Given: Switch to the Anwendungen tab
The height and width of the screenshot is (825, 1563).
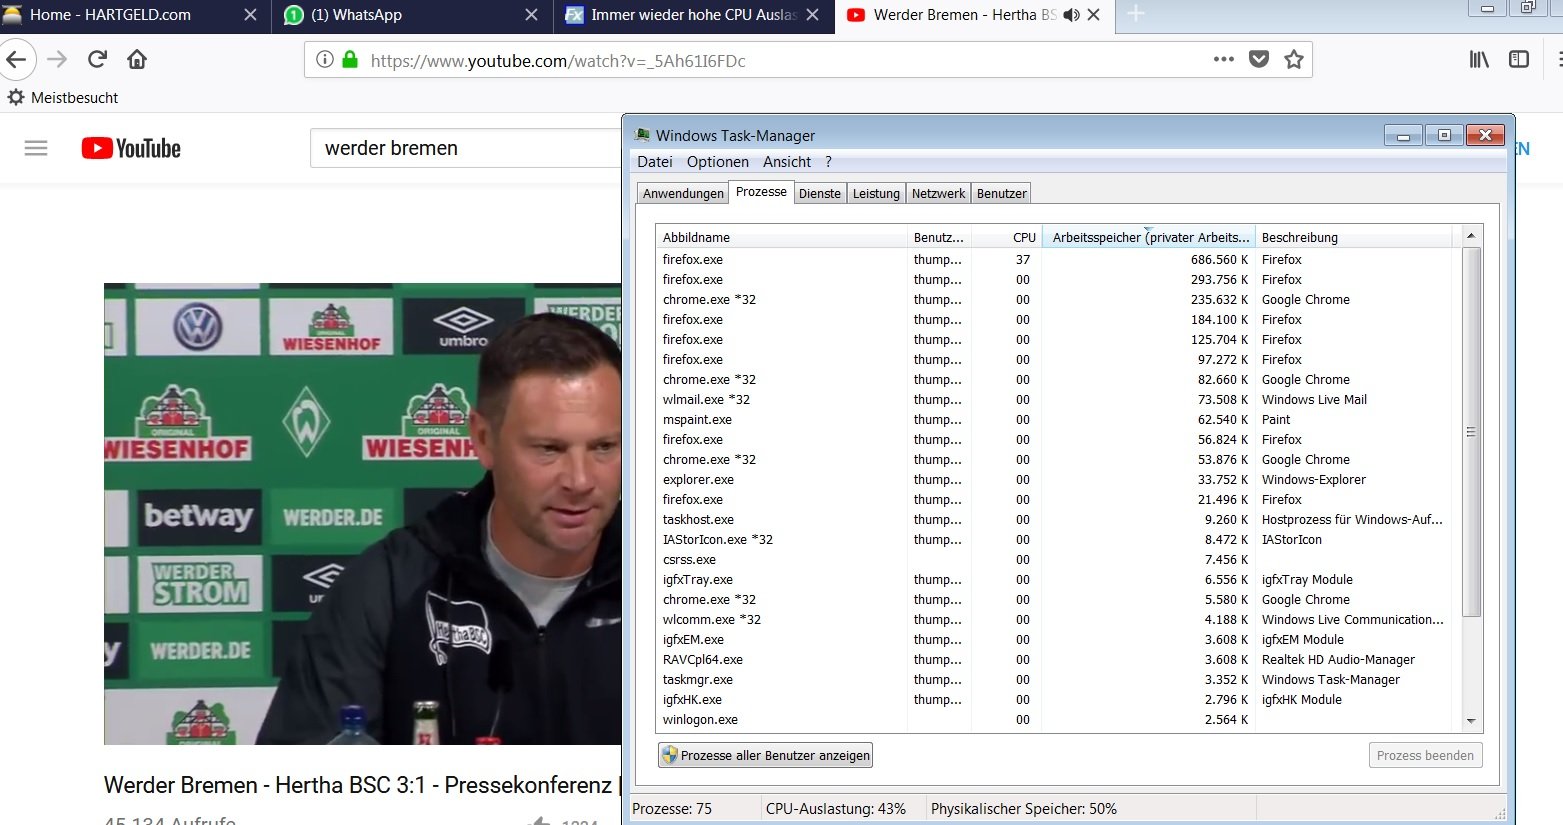Looking at the screenshot, I should coord(683,194).
